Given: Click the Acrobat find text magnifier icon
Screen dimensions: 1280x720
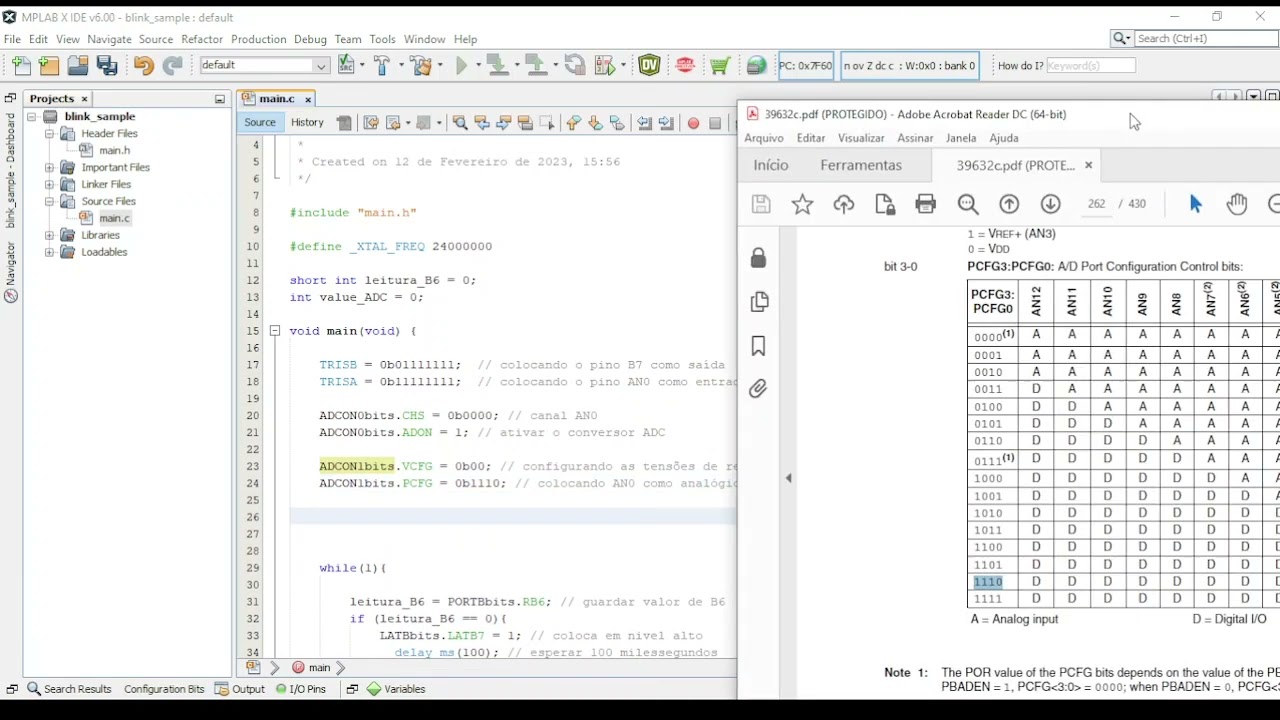Looking at the screenshot, I should tap(968, 204).
